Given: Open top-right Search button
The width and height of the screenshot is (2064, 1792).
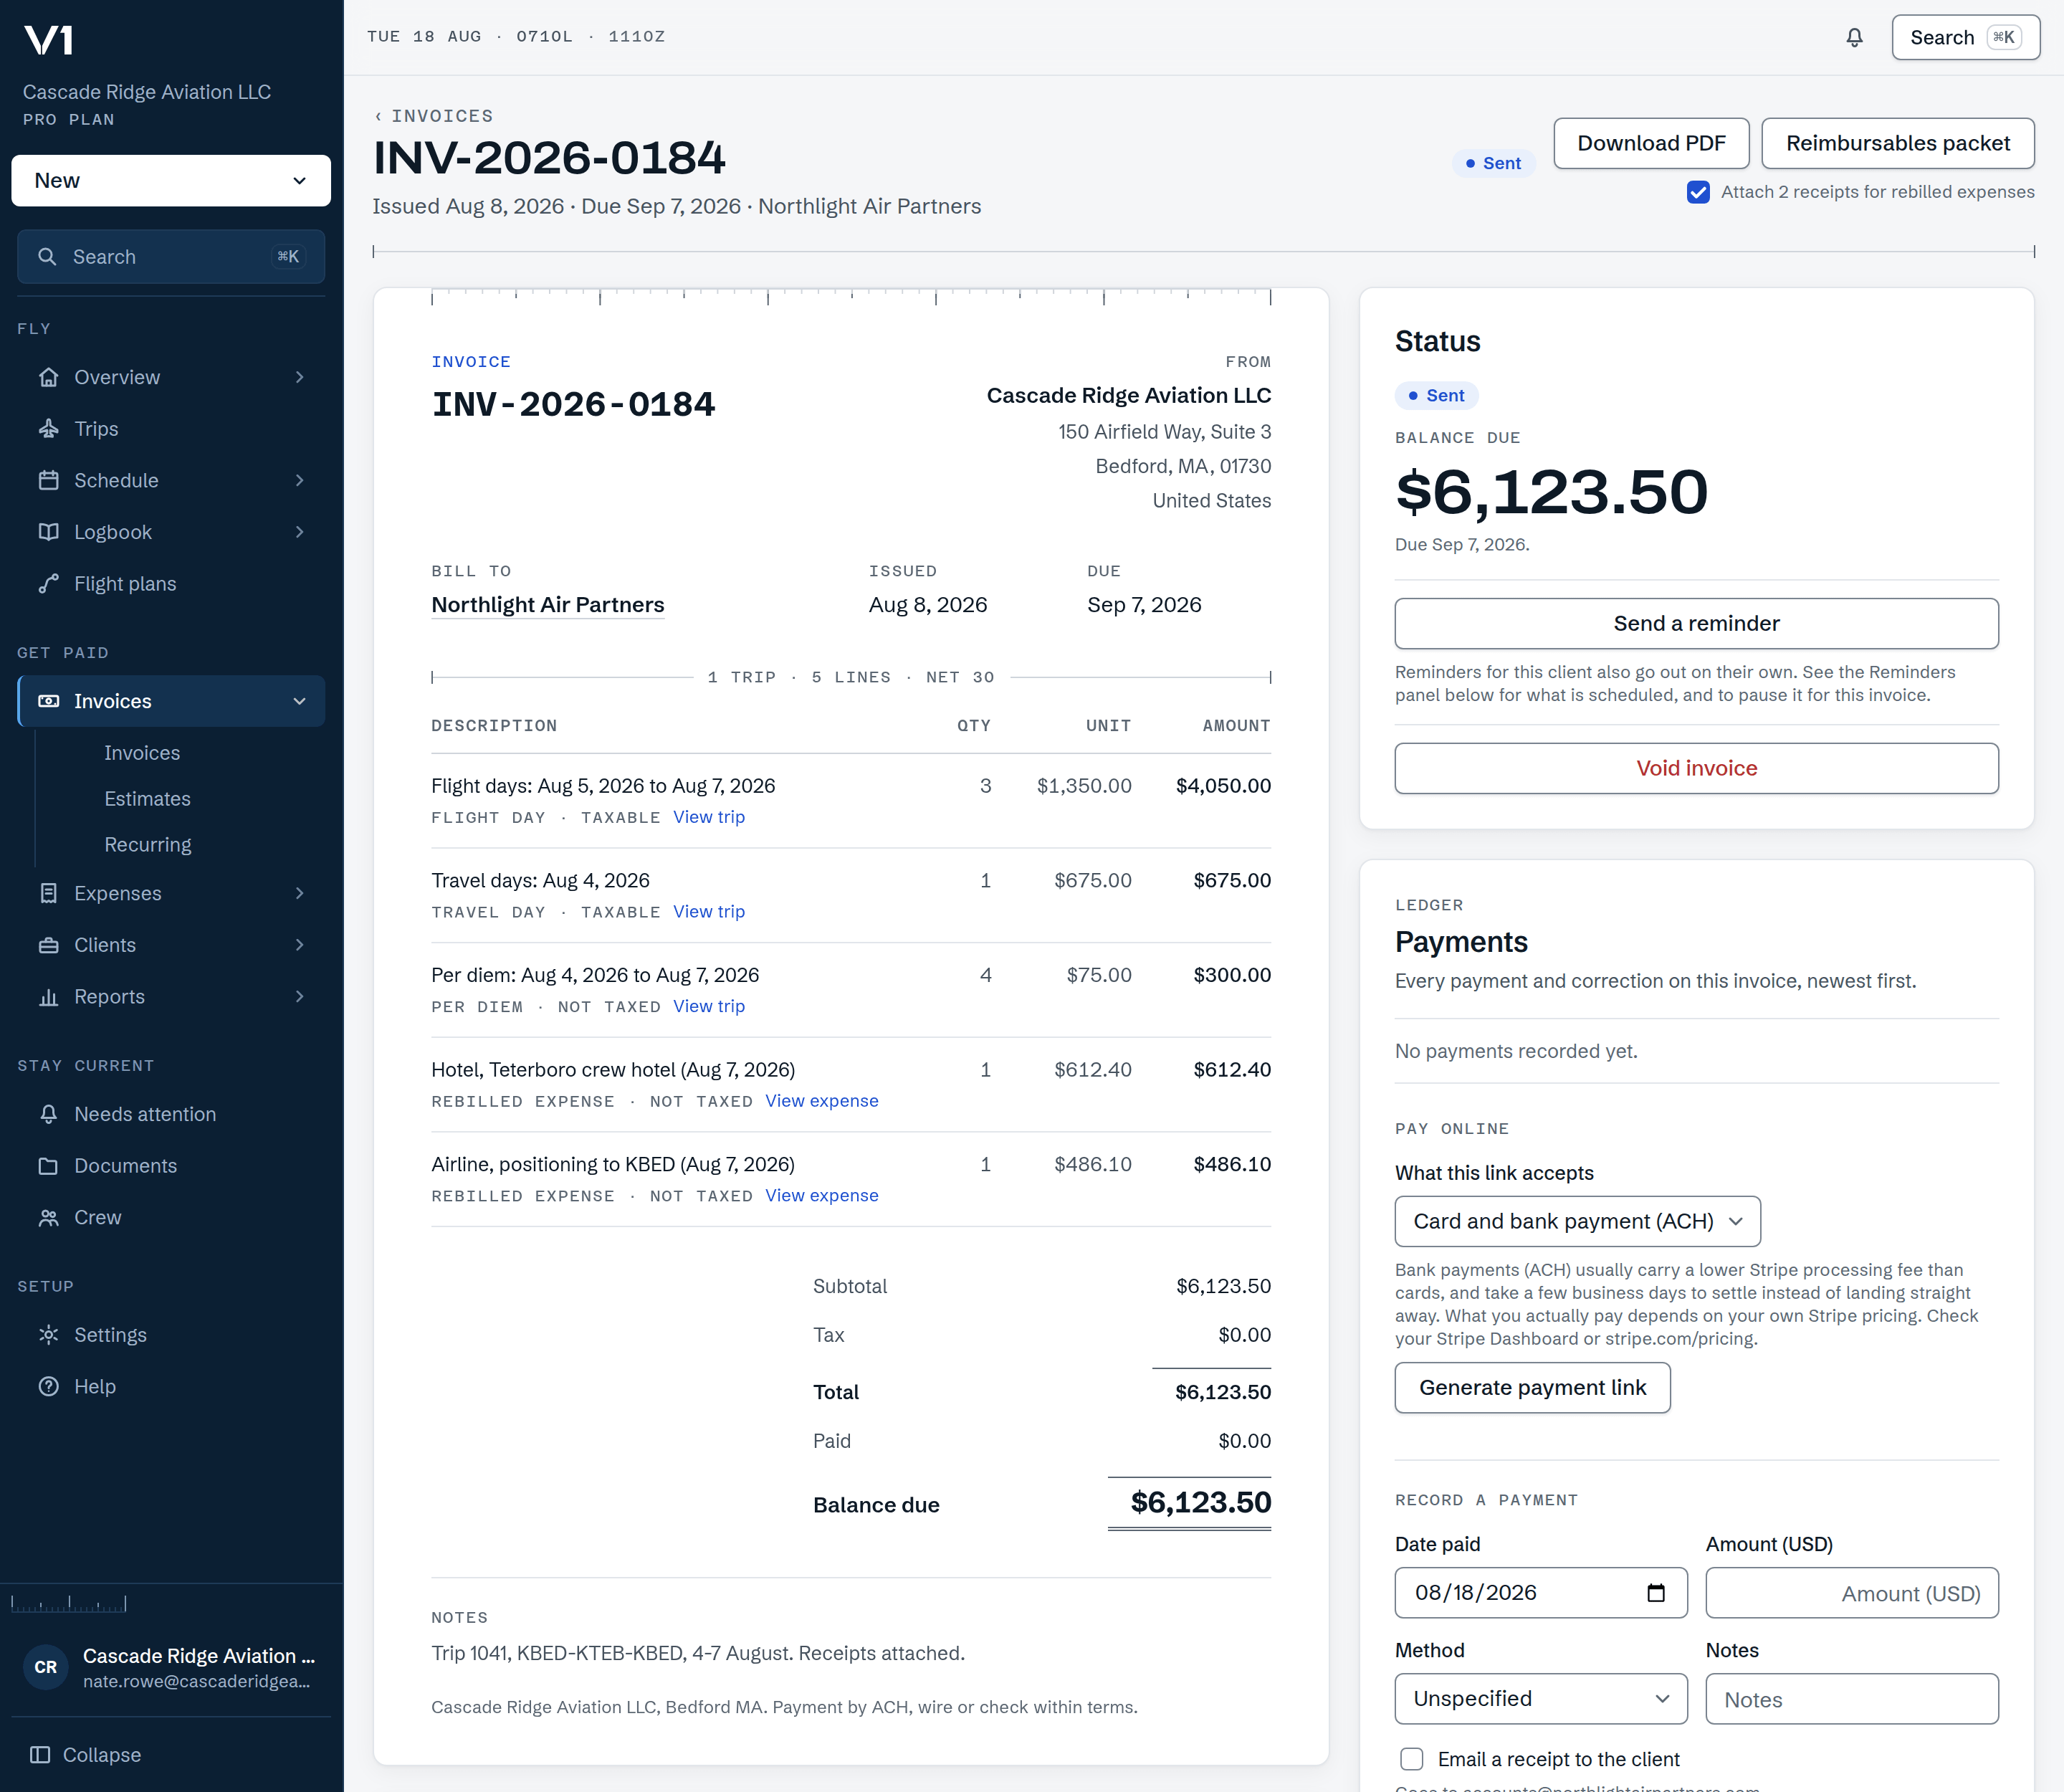Looking at the screenshot, I should point(1965,37).
